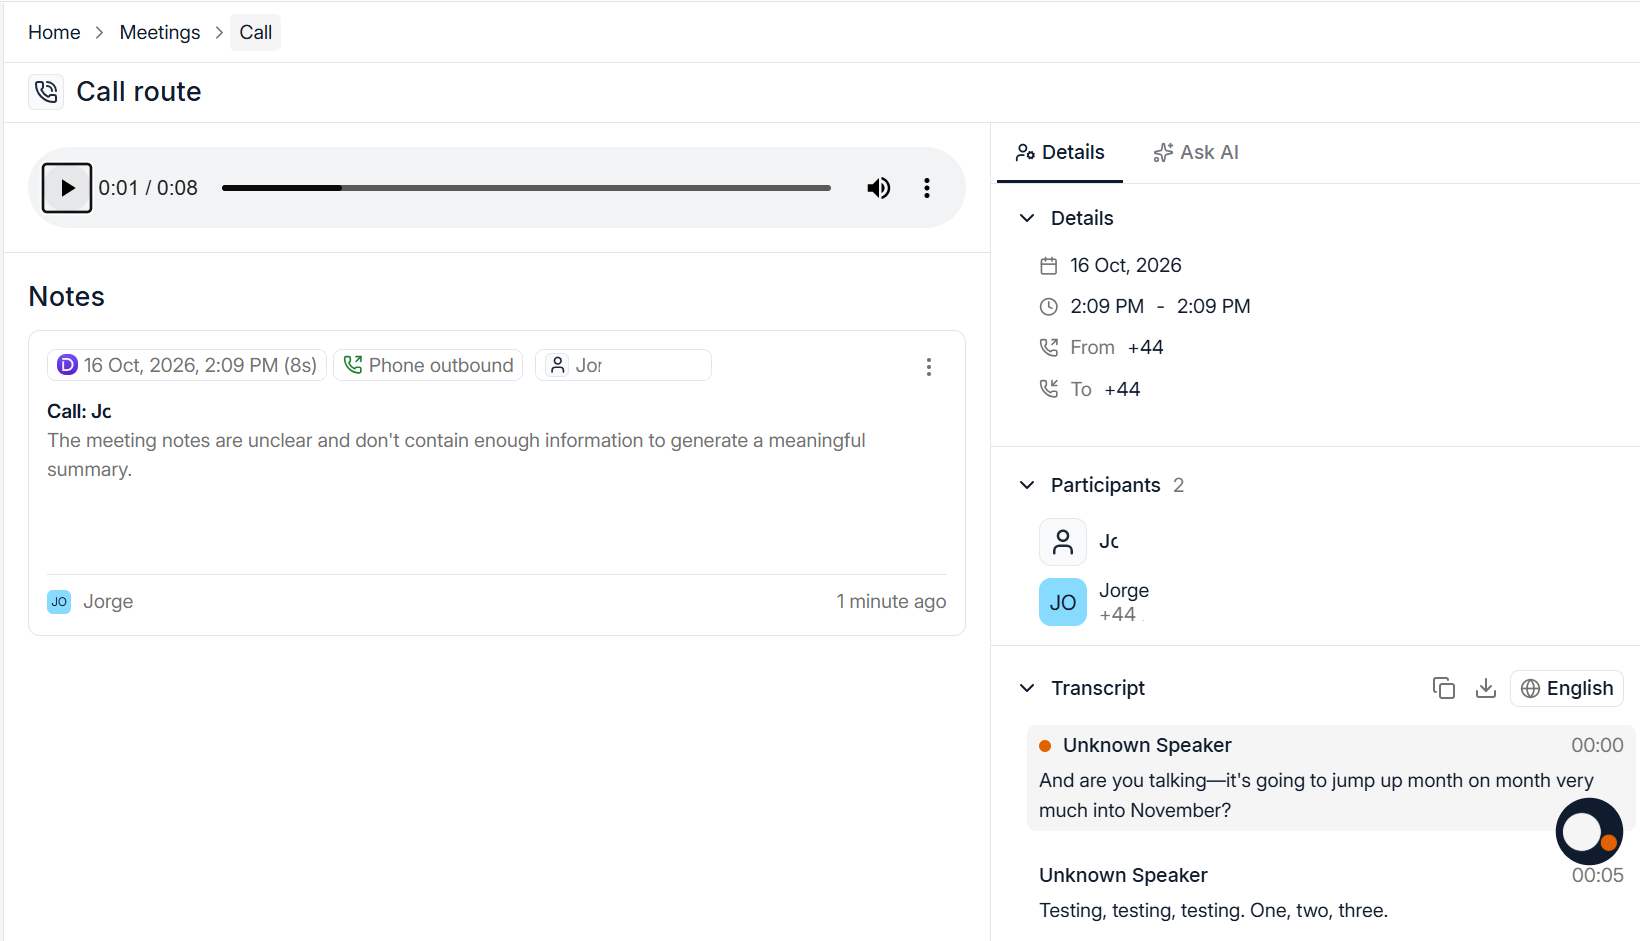Switch to the Details tab
This screenshot has width=1640, height=941.
coord(1060,153)
